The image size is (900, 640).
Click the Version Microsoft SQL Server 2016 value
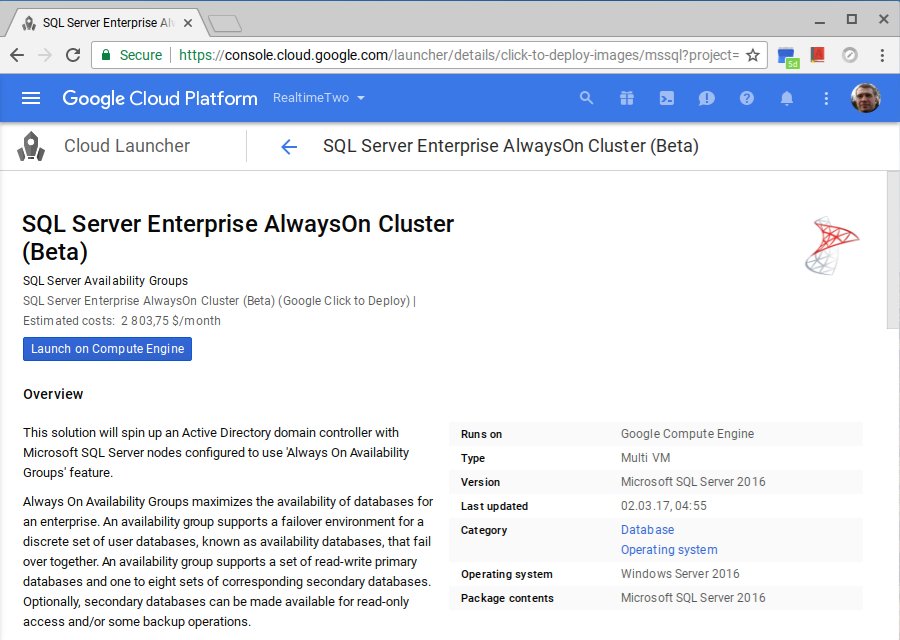click(693, 482)
